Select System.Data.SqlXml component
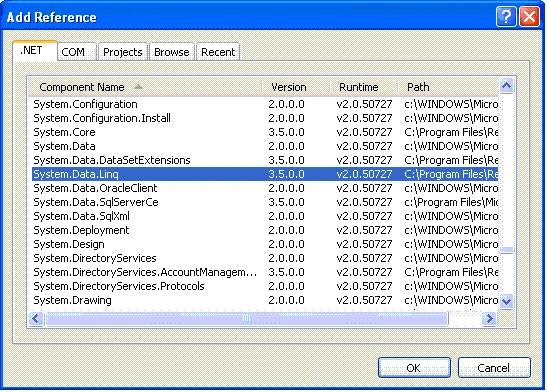The height and width of the screenshot is (392, 547). [x=265, y=216]
